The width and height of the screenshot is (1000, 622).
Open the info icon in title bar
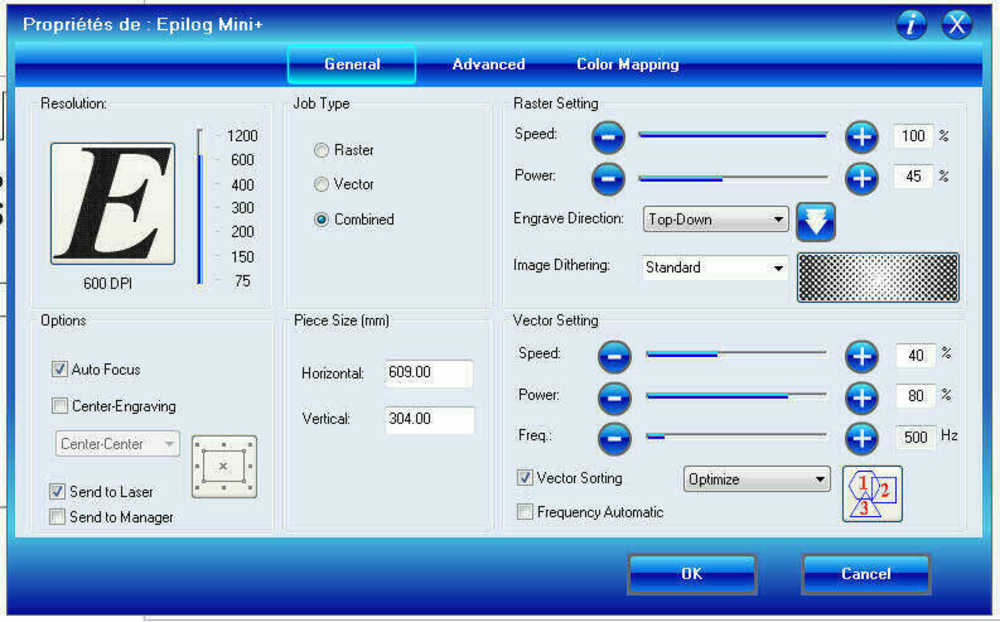click(911, 25)
